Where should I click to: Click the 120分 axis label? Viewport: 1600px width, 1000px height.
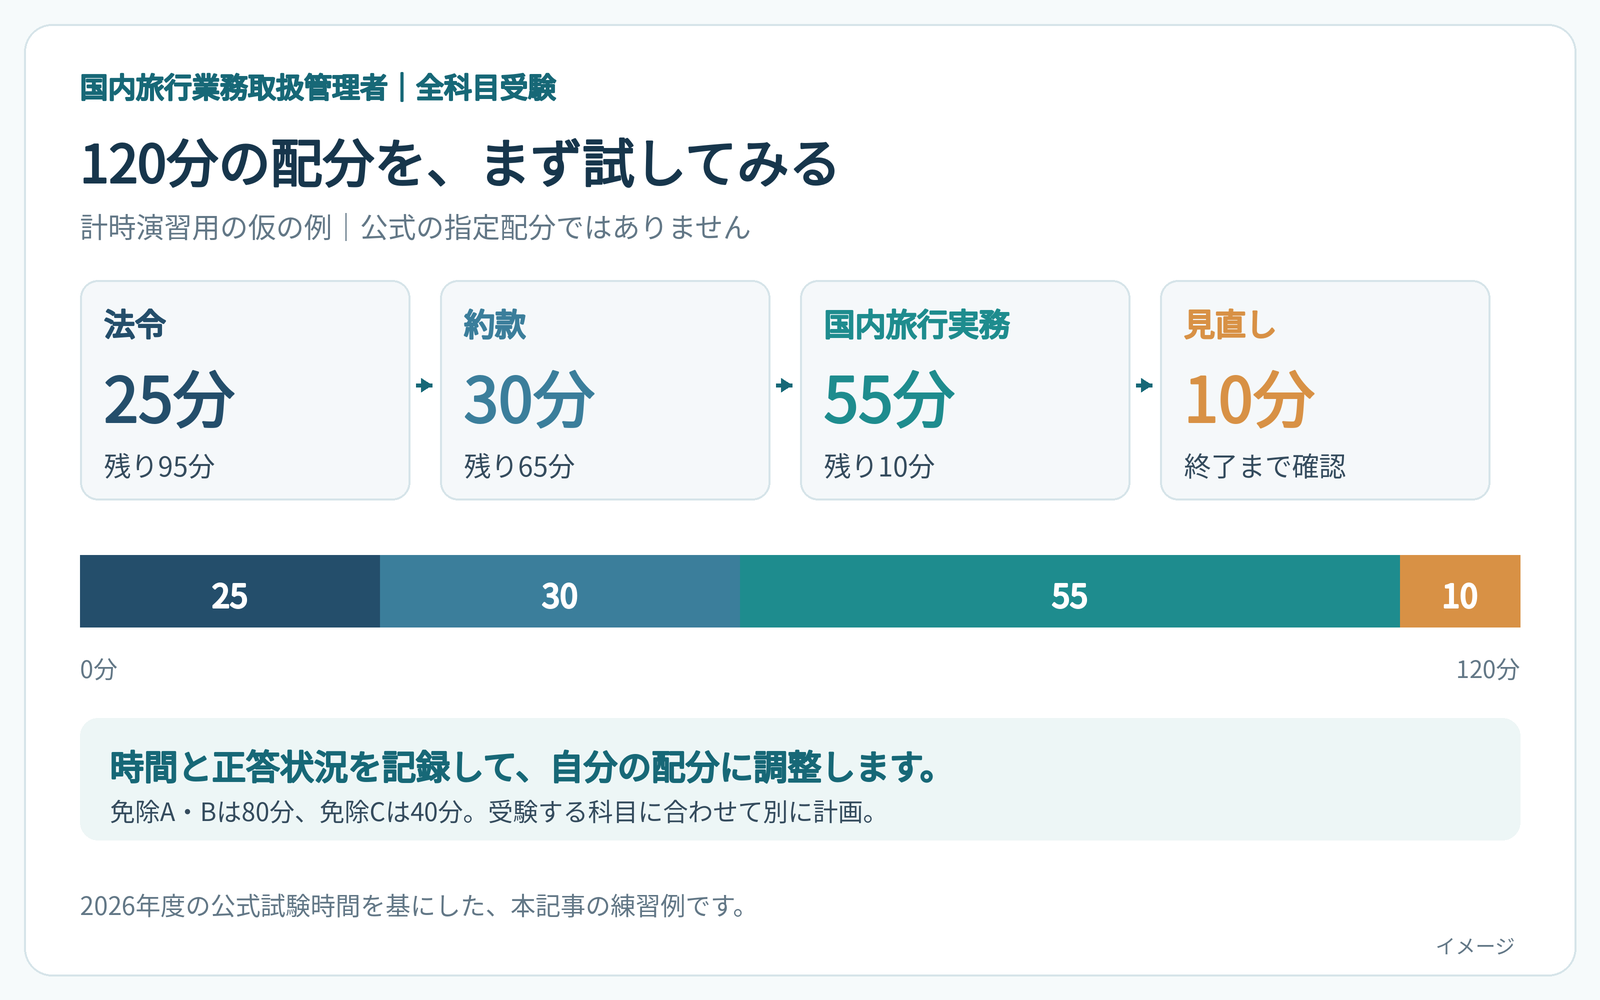point(1488,669)
